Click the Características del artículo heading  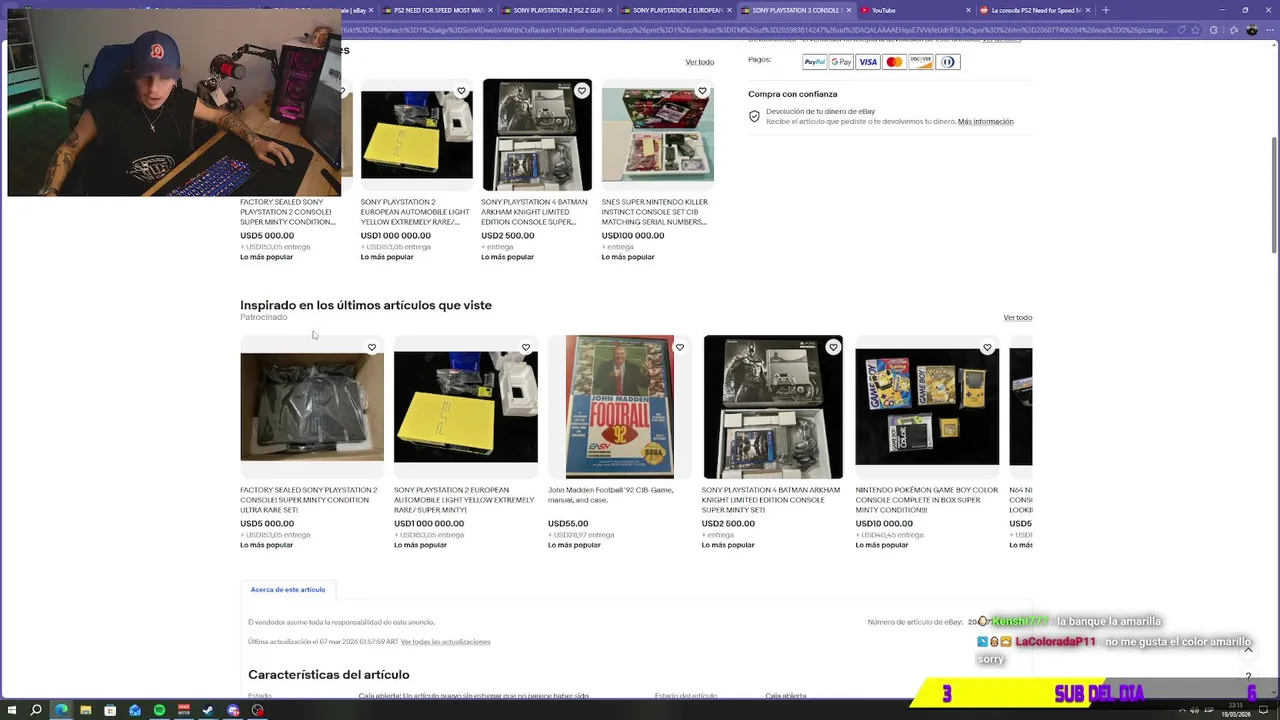coord(329,675)
